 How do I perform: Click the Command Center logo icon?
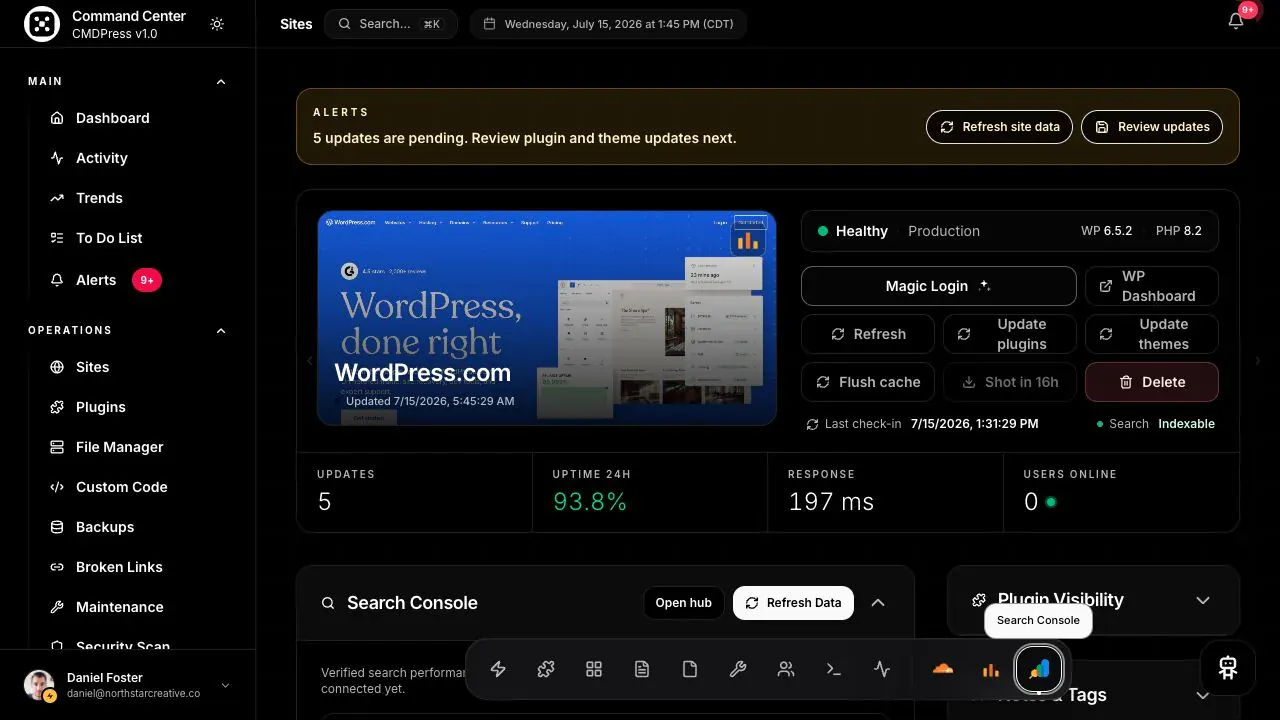[41, 24]
